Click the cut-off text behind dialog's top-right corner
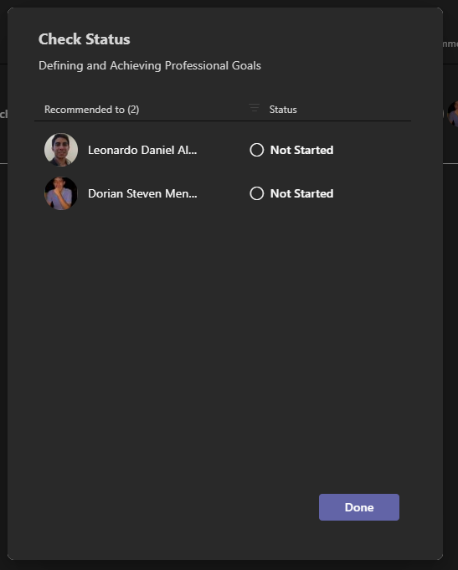458x570 pixels. pyautogui.click(x=450, y=44)
